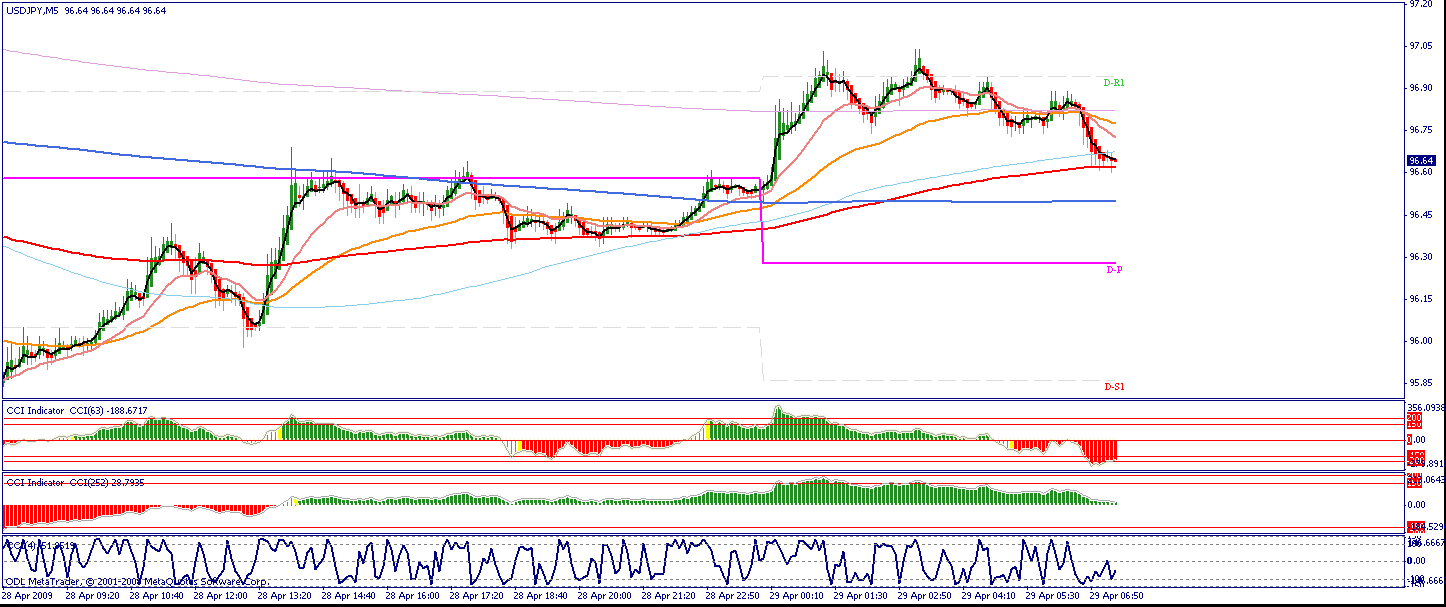Click the 96.75 price axis label
Screen dimensions: 1446x607
pyautogui.click(x=1420, y=130)
